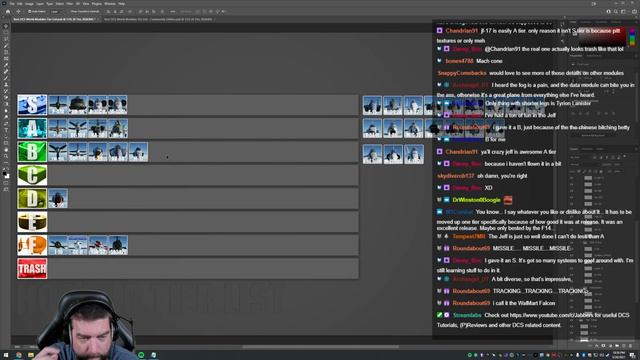Select the Brush tool
Screen dimensions: 640x360
pyautogui.click(x=6, y=78)
